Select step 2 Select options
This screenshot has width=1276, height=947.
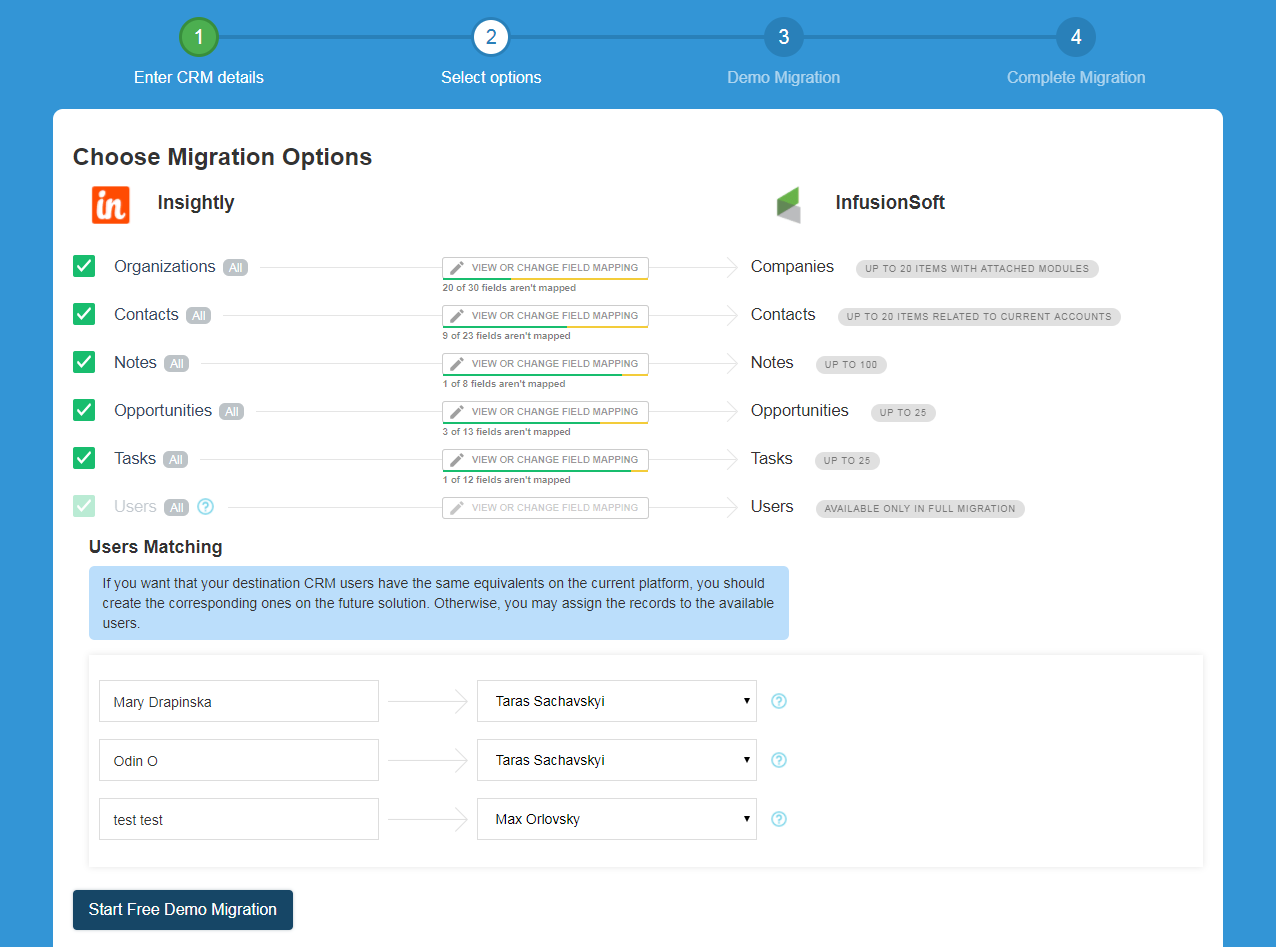click(x=491, y=38)
